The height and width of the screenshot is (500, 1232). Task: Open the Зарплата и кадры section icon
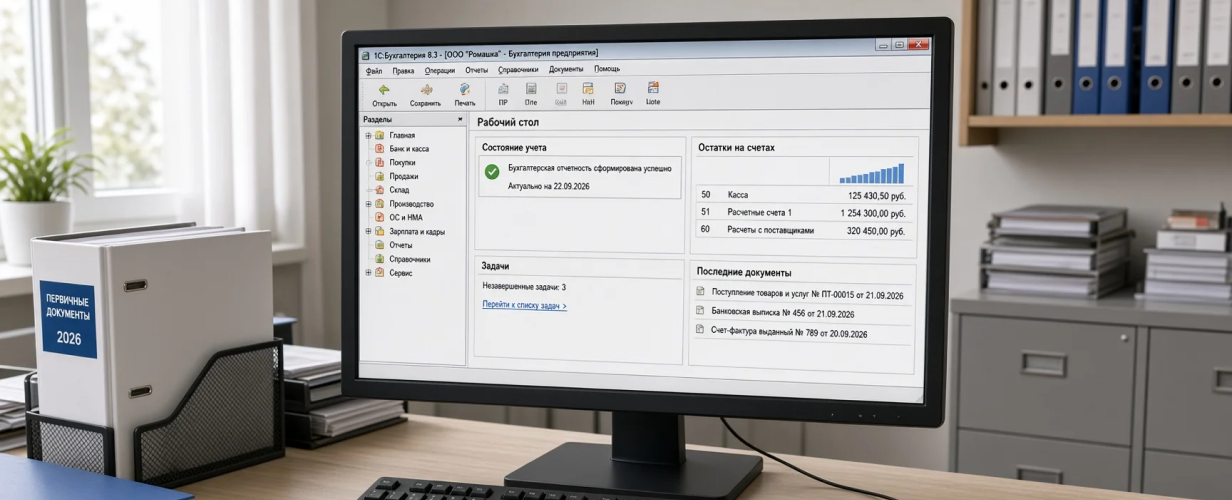click(x=380, y=231)
